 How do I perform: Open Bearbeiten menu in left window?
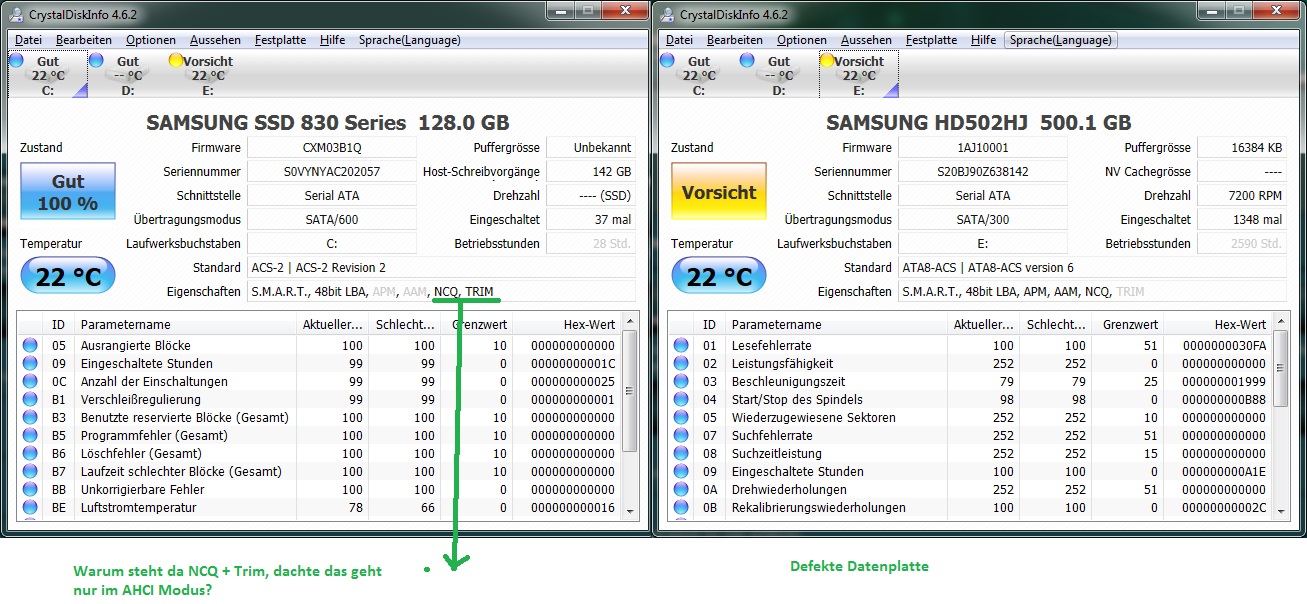(84, 40)
